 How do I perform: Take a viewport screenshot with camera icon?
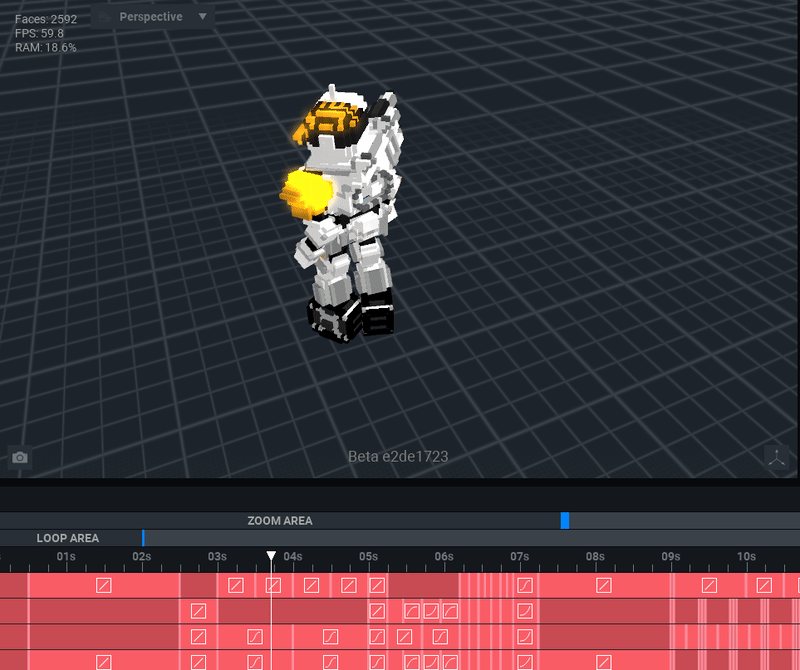(x=20, y=457)
